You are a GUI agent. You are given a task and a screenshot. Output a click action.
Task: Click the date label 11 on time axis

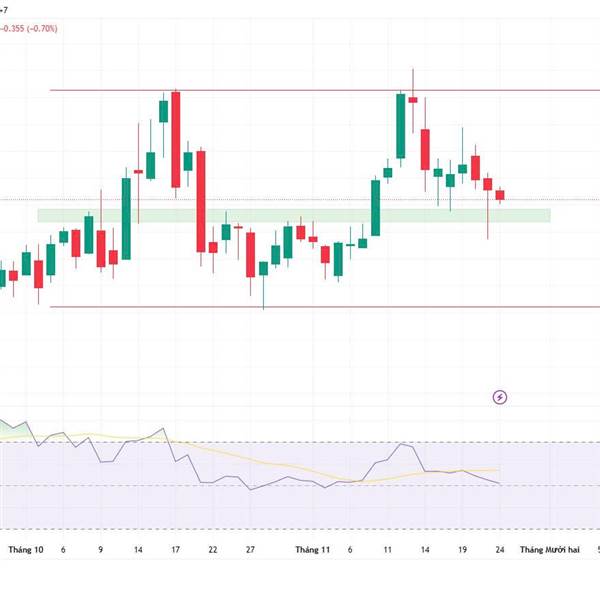click(388, 550)
